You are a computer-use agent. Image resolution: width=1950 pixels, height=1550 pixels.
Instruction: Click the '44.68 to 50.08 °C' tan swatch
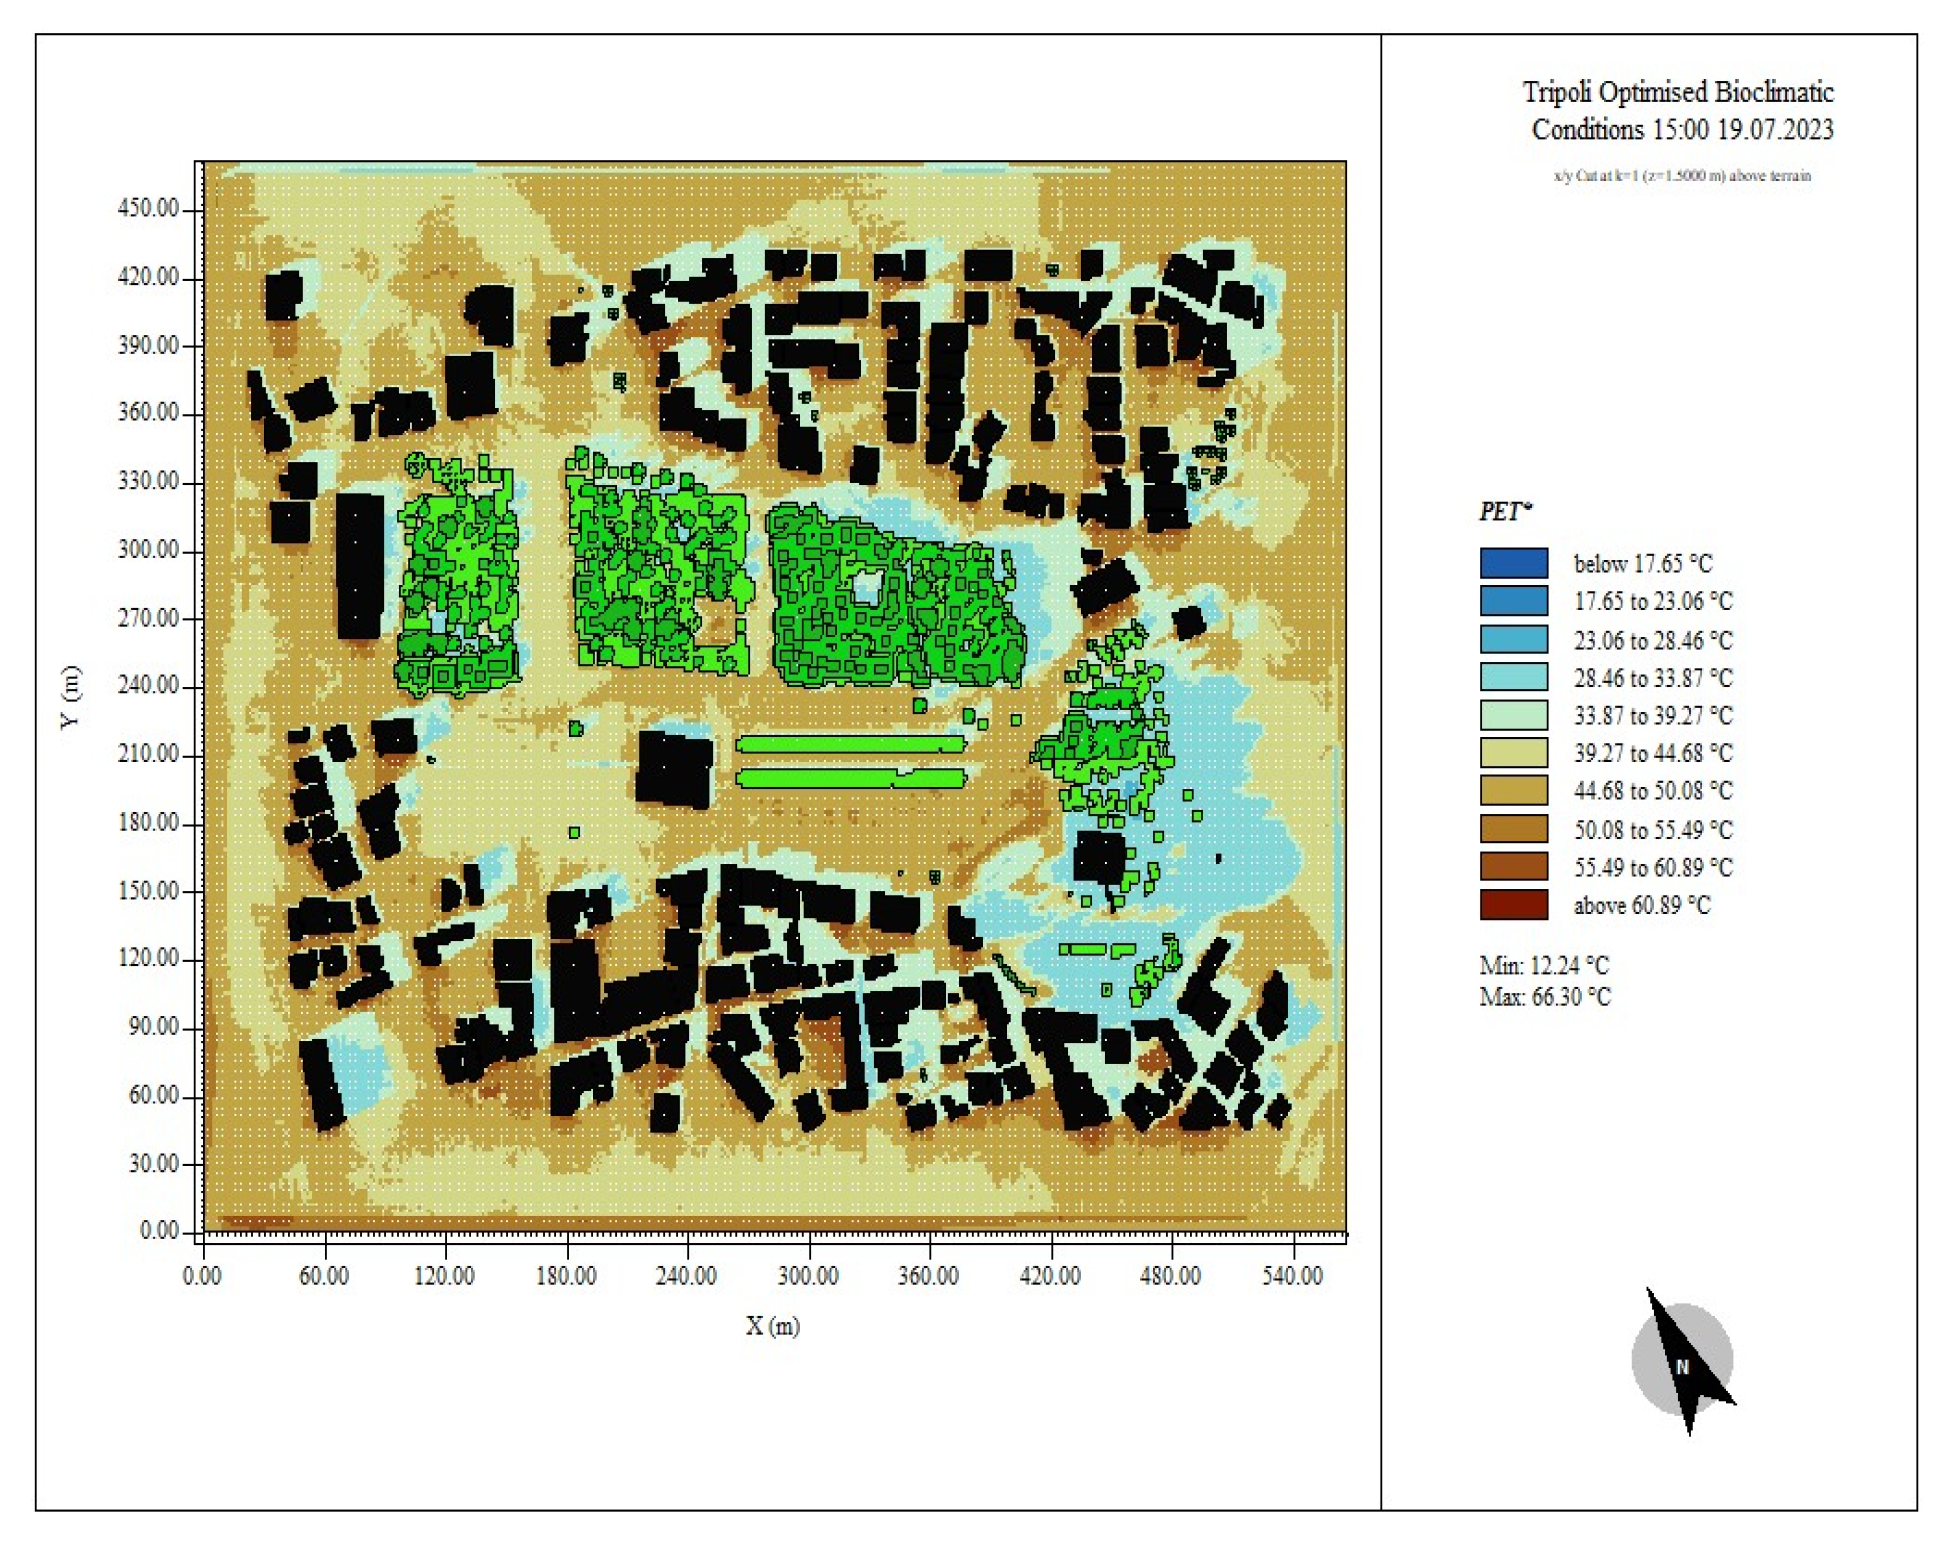click(1513, 791)
